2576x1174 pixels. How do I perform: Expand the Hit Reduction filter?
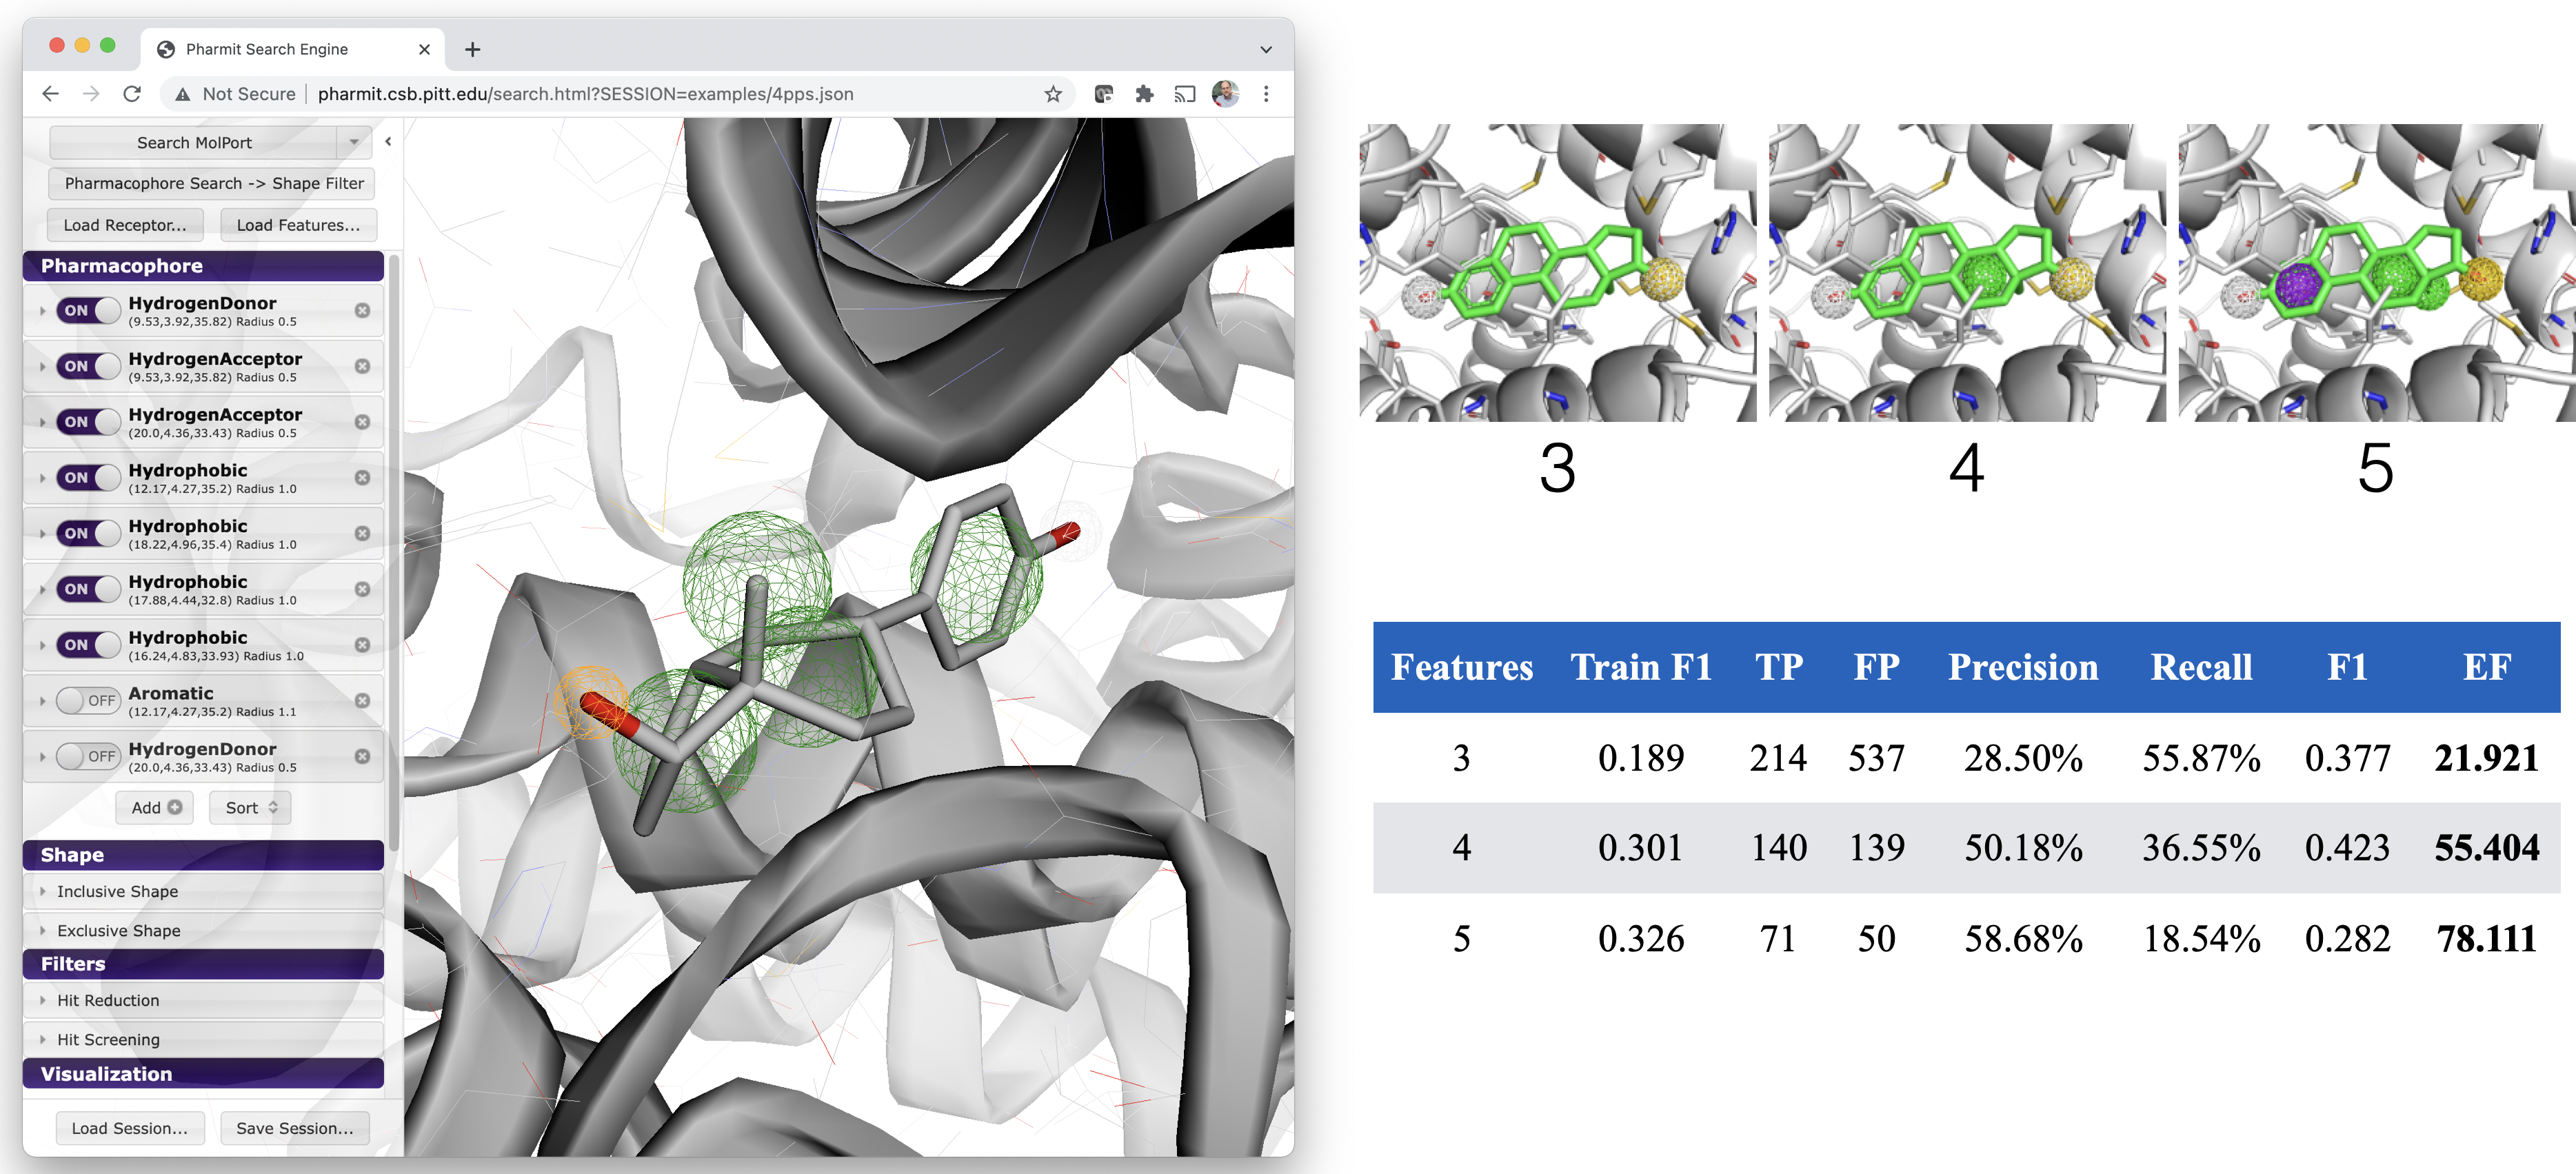203,1000
